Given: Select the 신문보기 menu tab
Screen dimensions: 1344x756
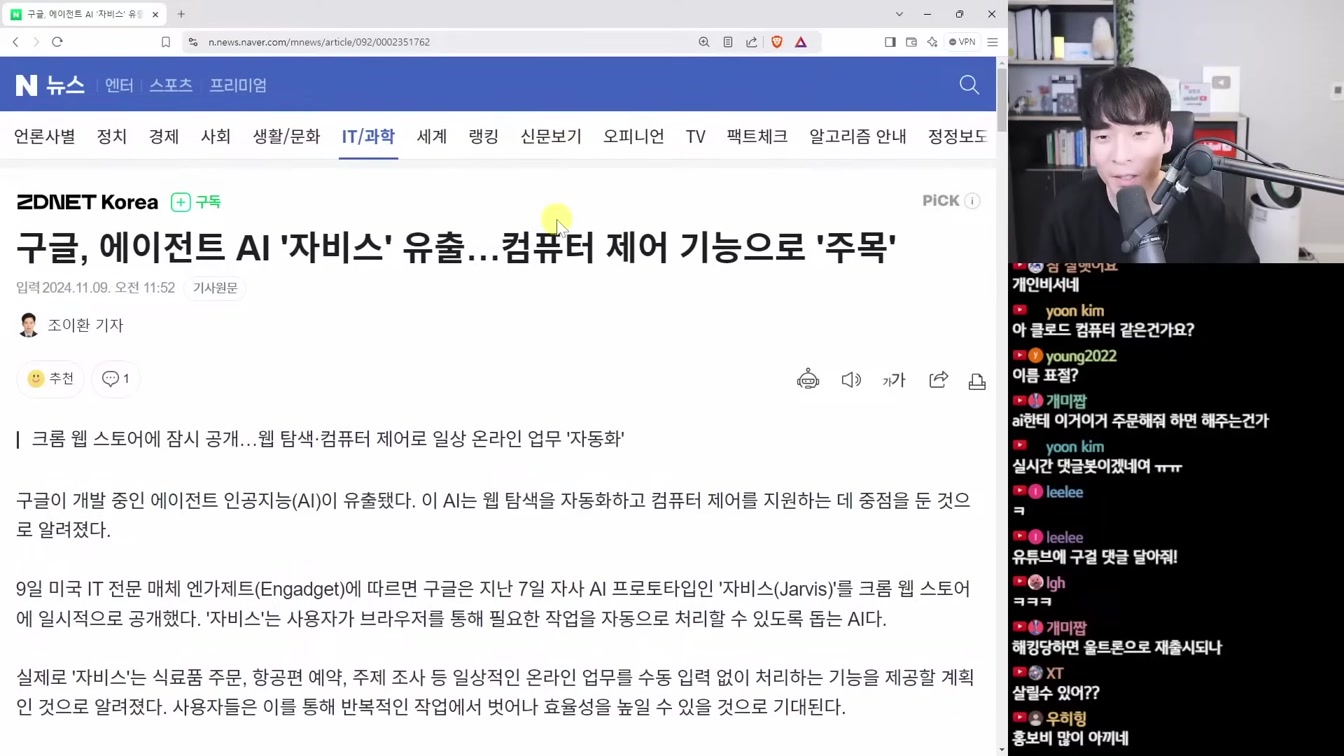Looking at the screenshot, I should [551, 136].
